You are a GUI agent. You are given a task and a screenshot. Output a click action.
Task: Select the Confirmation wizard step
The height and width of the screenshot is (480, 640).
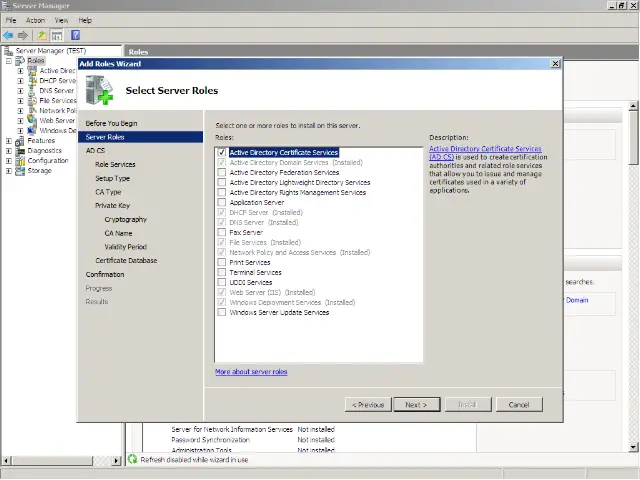coord(105,275)
